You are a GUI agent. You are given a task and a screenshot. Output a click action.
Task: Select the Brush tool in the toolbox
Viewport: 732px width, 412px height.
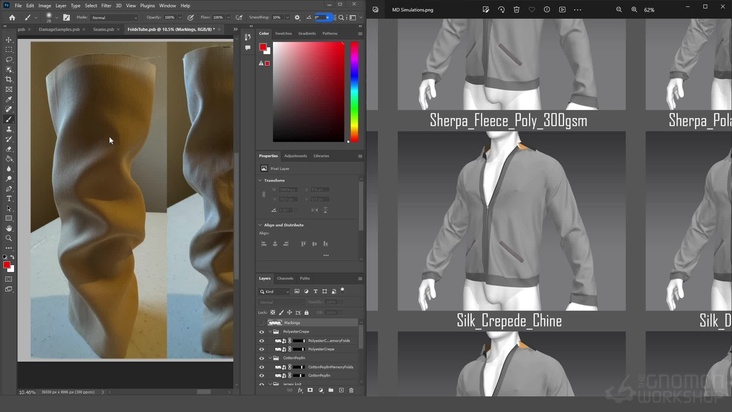point(9,119)
